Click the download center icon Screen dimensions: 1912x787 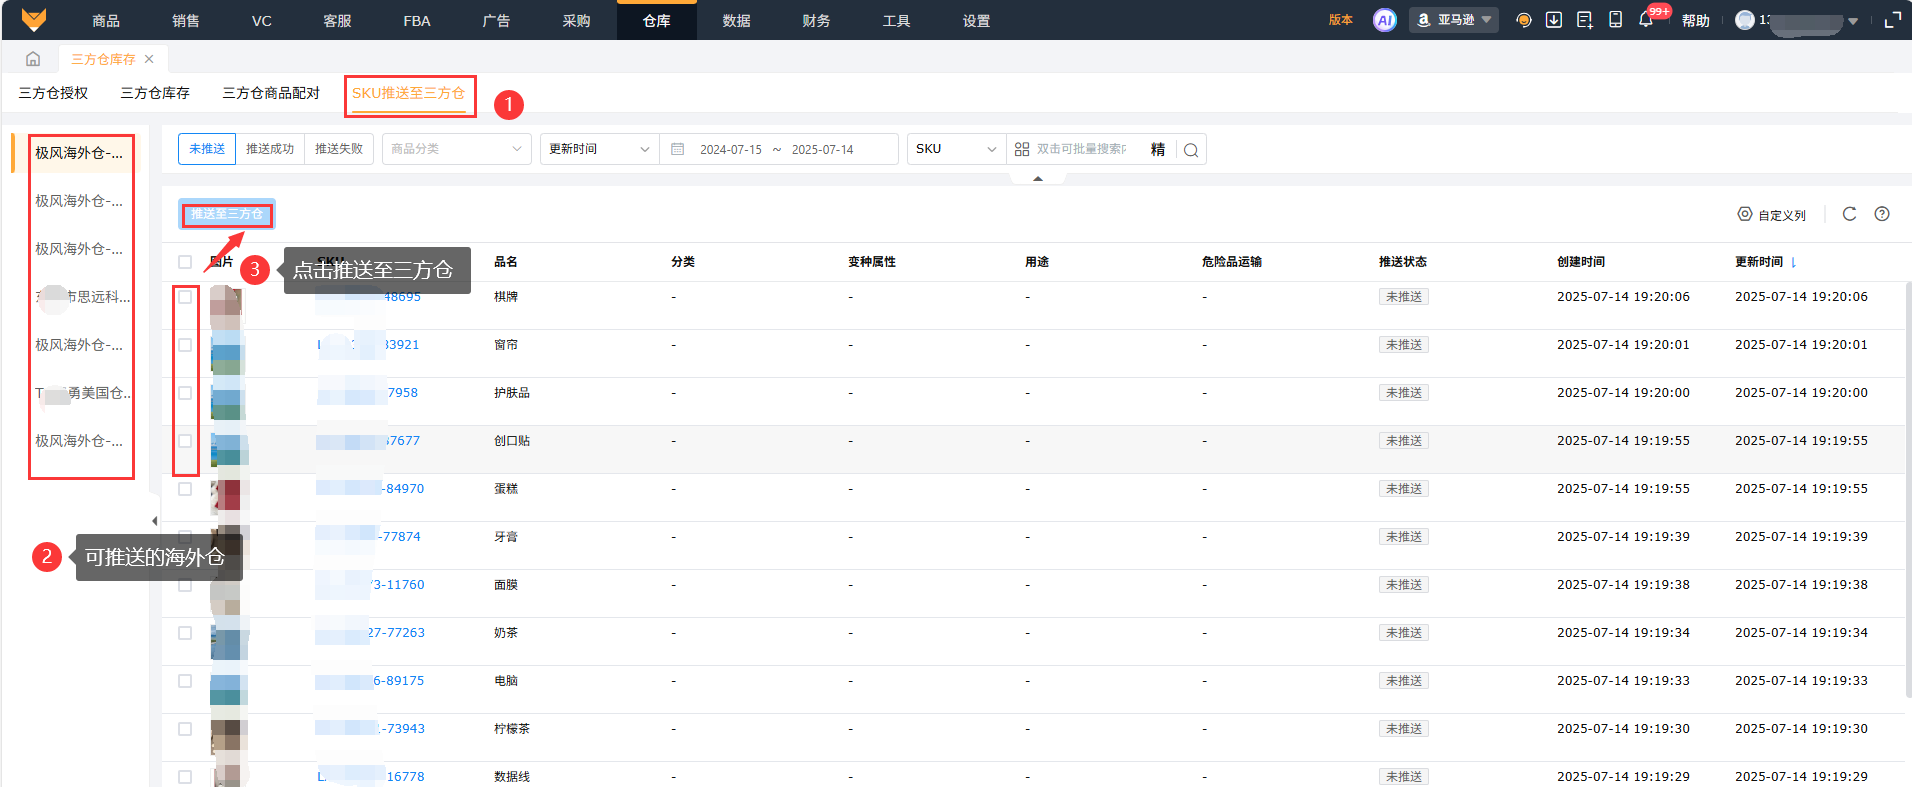tap(1554, 20)
